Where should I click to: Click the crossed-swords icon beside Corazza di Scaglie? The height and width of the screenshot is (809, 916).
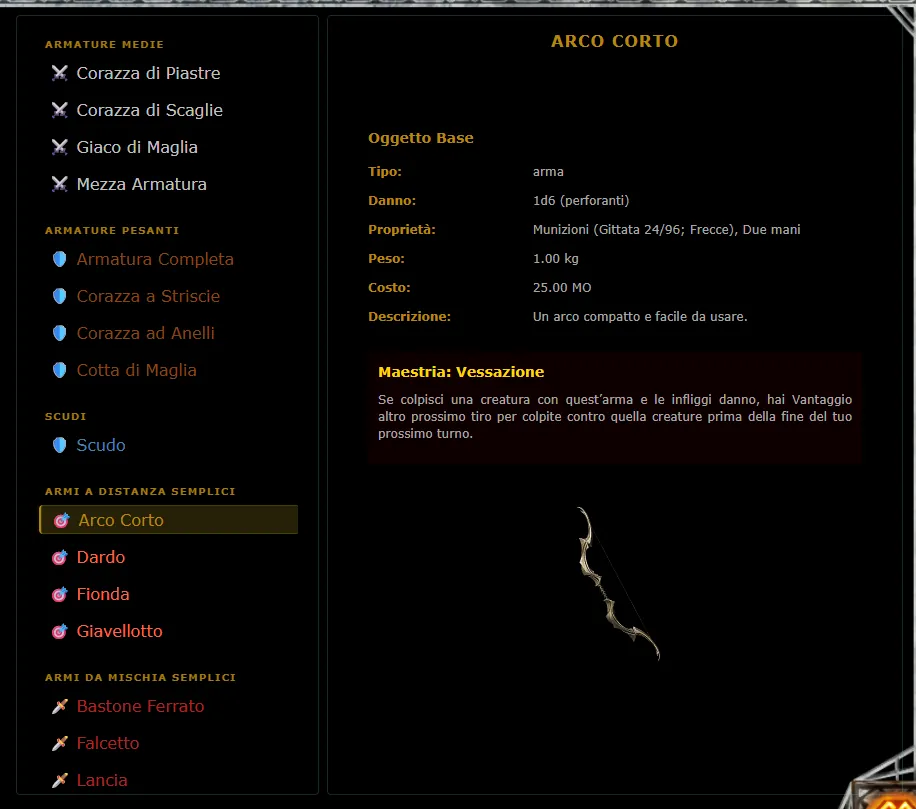[x=60, y=110]
